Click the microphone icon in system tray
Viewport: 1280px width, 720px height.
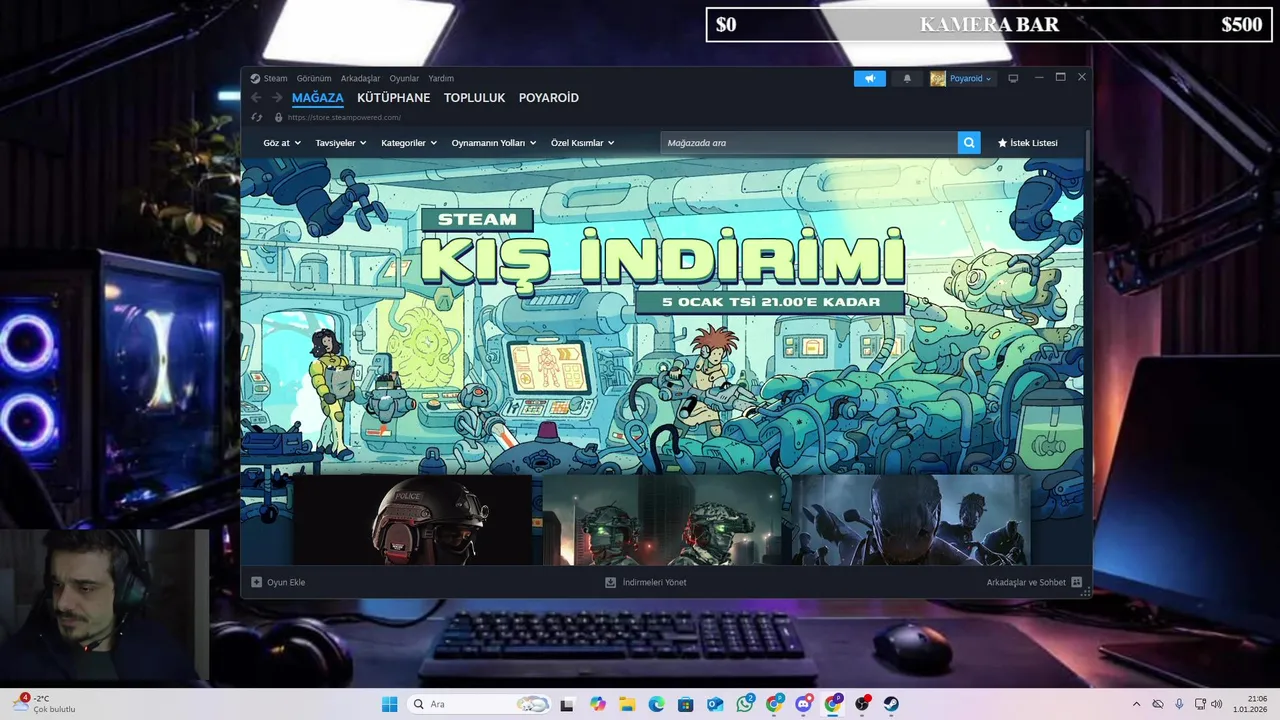point(1179,704)
